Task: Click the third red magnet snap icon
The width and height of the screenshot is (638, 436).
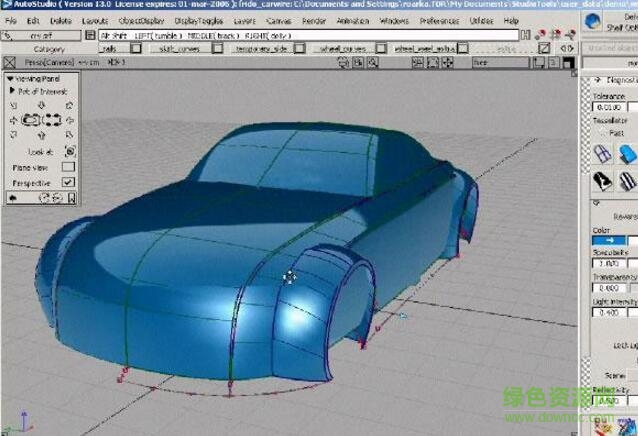Action: [x=571, y=35]
